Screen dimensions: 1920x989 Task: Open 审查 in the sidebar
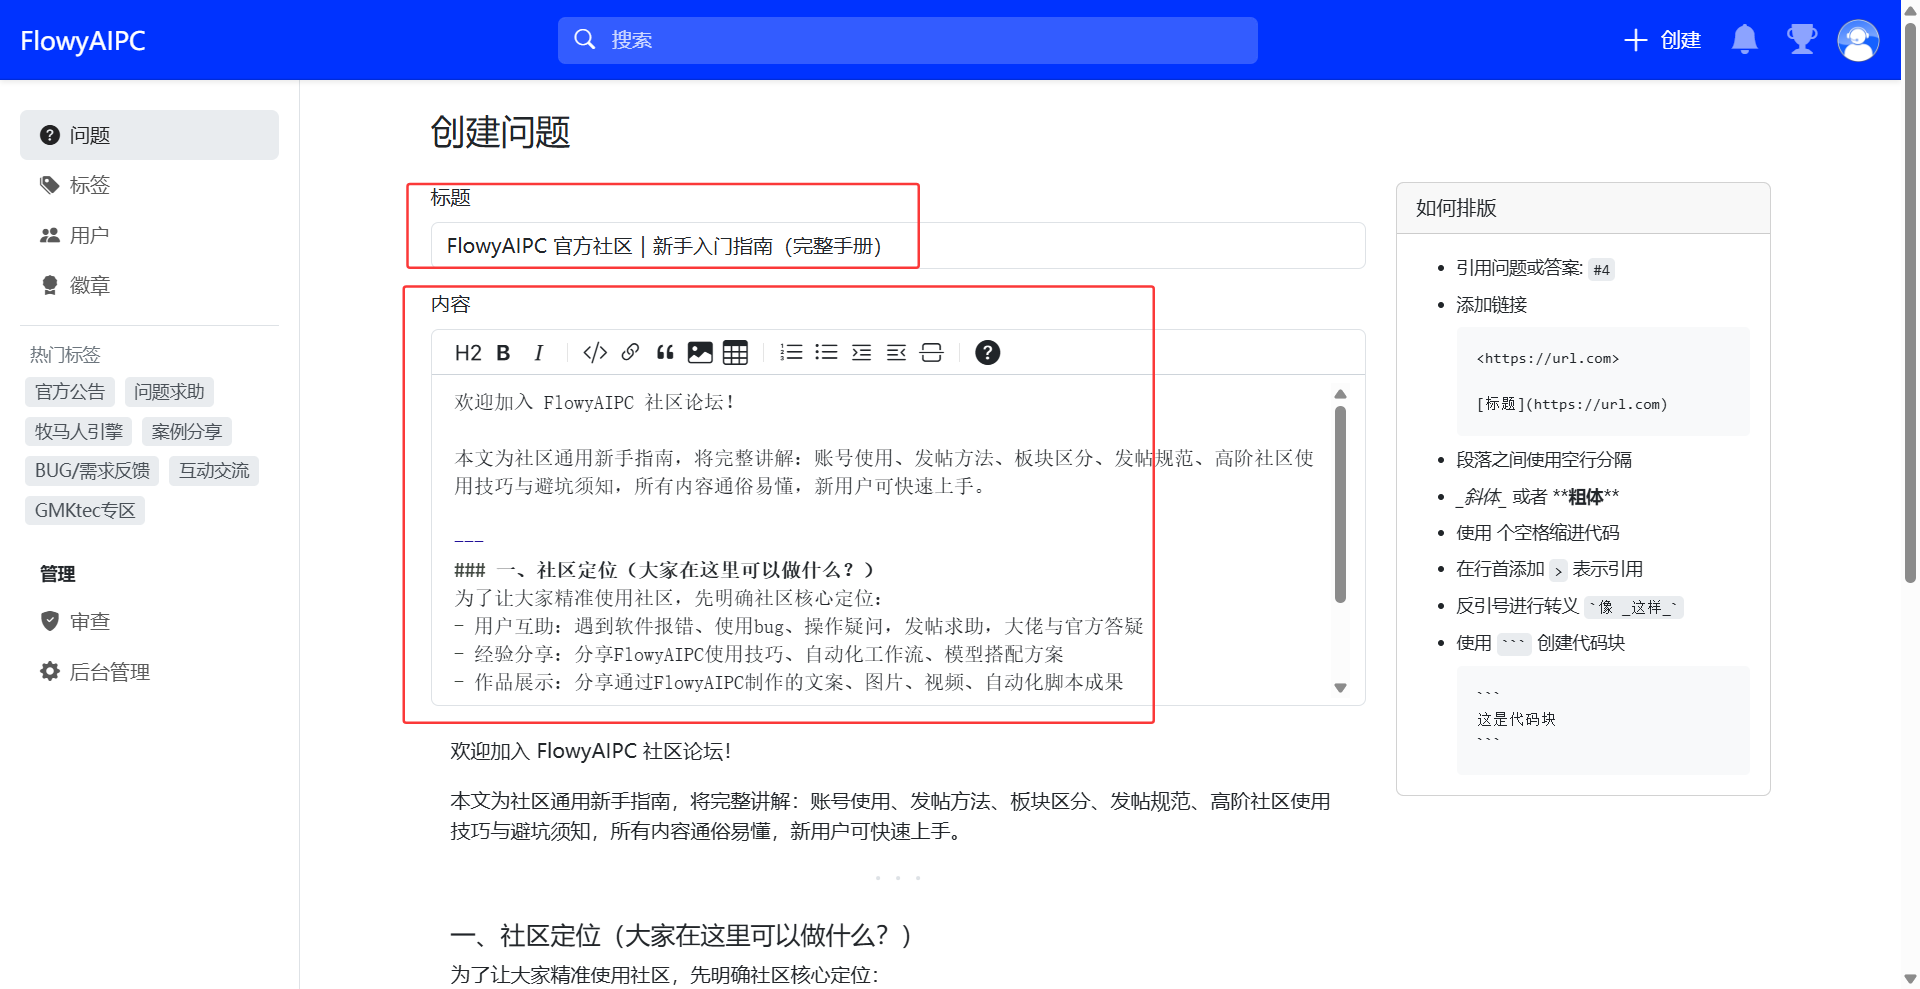[149, 621]
